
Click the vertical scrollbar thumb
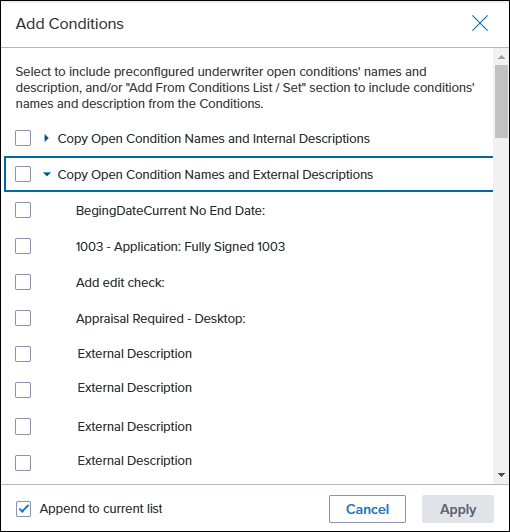pos(502,101)
